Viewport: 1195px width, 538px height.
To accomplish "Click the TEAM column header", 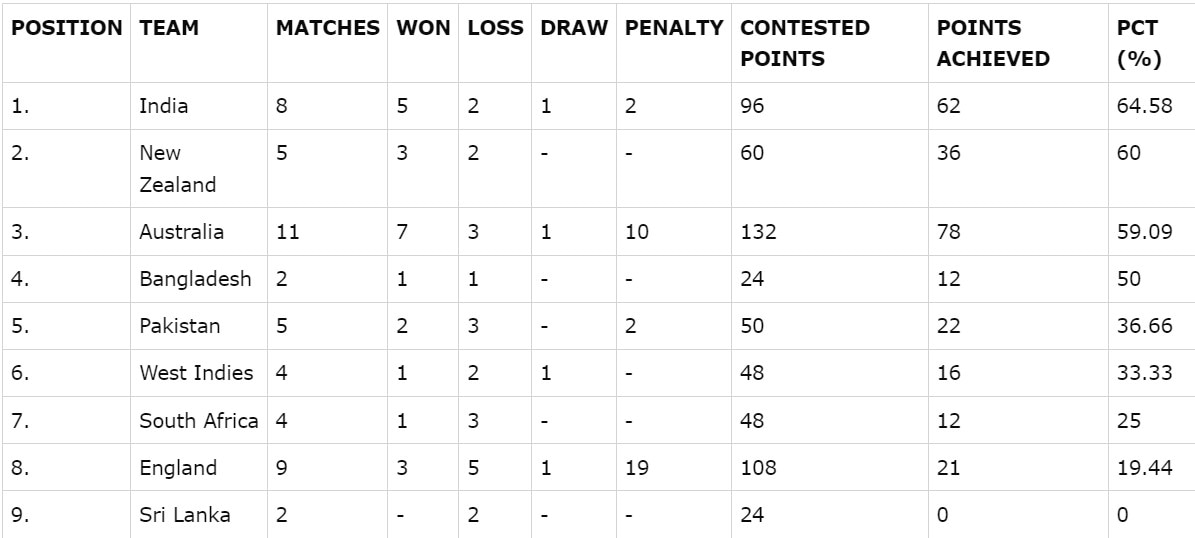I will coord(169,28).
